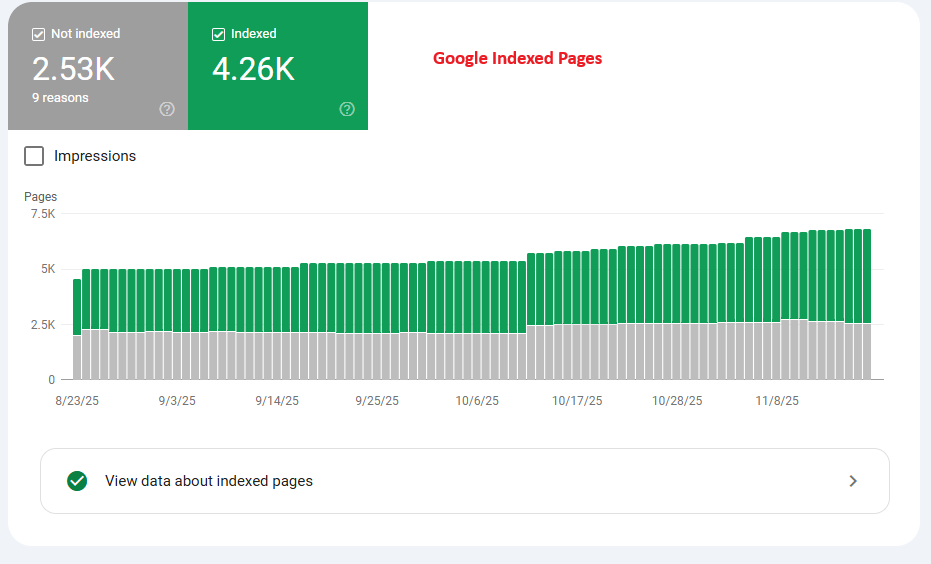Expand the chevron arrow in View data row
This screenshot has height=564, width=931.
852,481
